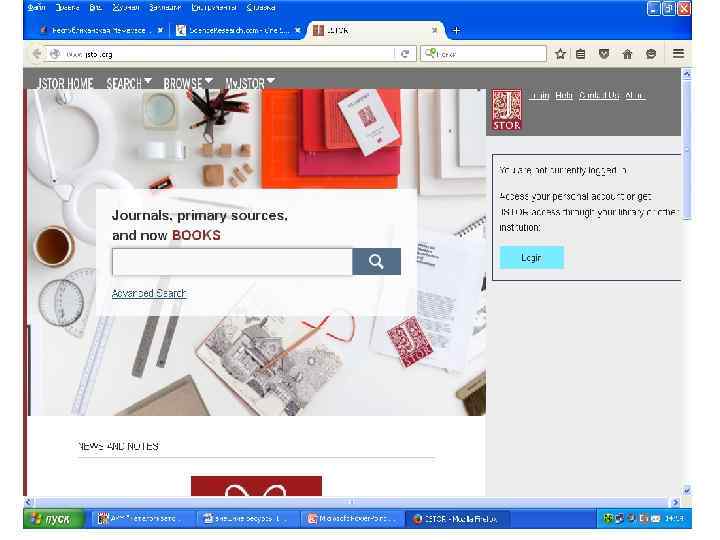Click the vertical scrollbar down arrow
The width and height of the screenshot is (720, 540).
686,490
